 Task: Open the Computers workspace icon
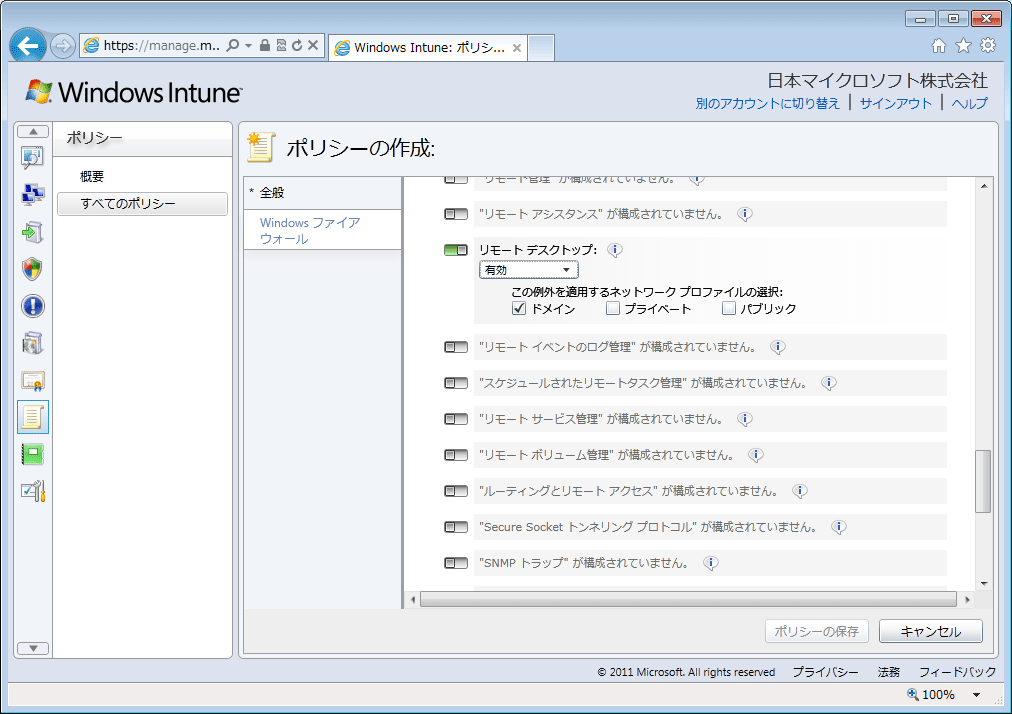(x=32, y=194)
